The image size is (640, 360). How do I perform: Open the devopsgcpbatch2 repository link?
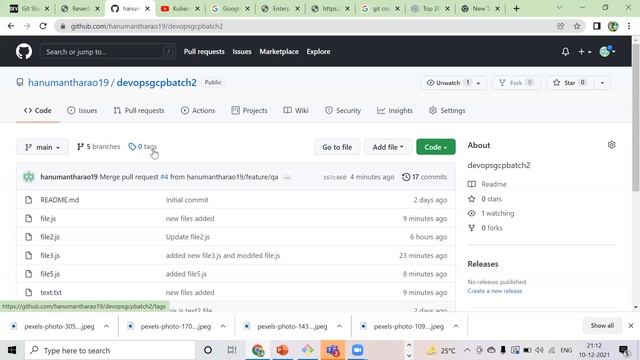coord(156,82)
